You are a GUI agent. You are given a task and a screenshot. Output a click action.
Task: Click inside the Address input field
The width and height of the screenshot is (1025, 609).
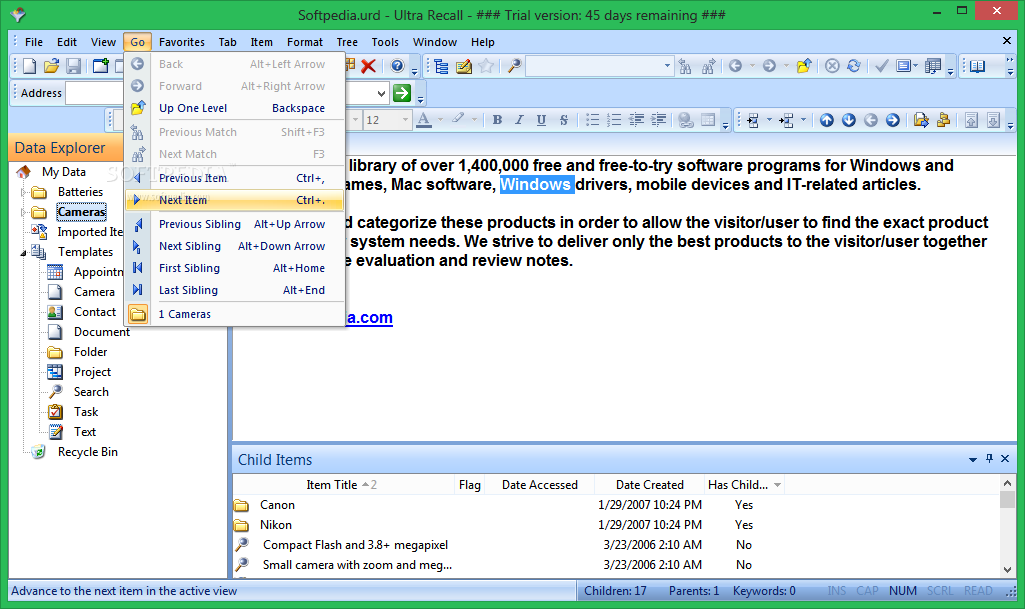tap(94, 93)
